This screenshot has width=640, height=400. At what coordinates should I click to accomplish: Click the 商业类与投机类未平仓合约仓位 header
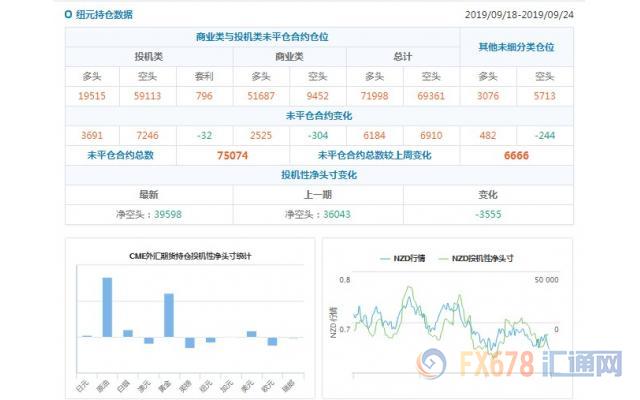(262, 37)
